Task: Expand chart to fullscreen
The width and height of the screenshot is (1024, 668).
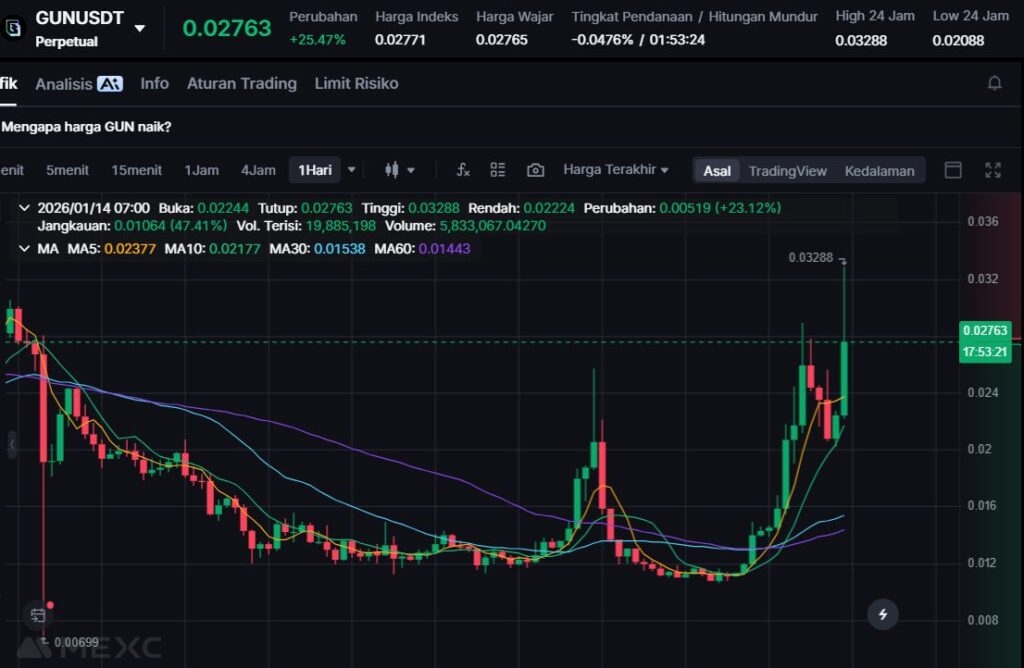Action: pyautogui.click(x=993, y=170)
